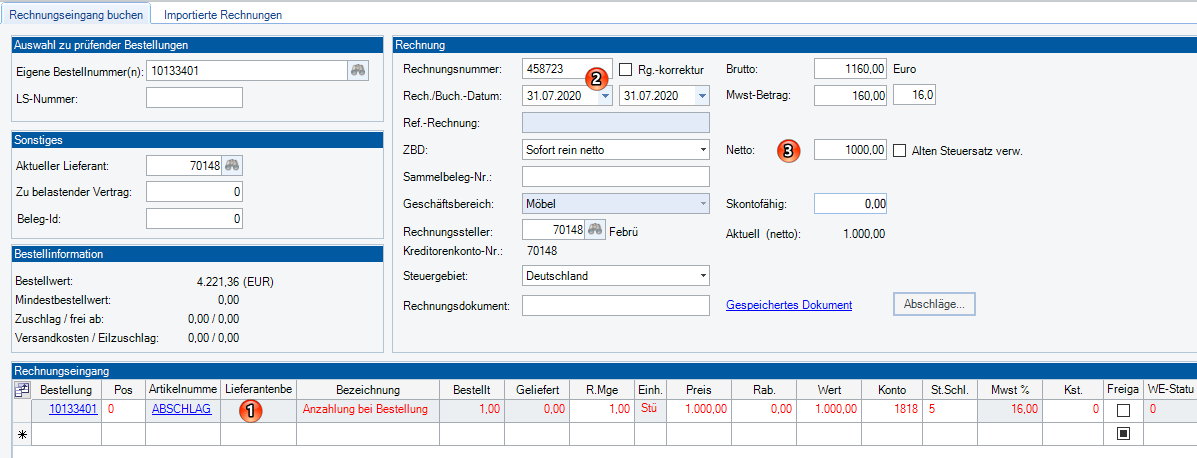The image size is (1197, 458).
Task: Click into the LS-Nummer input field
Action: click(x=194, y=97)
